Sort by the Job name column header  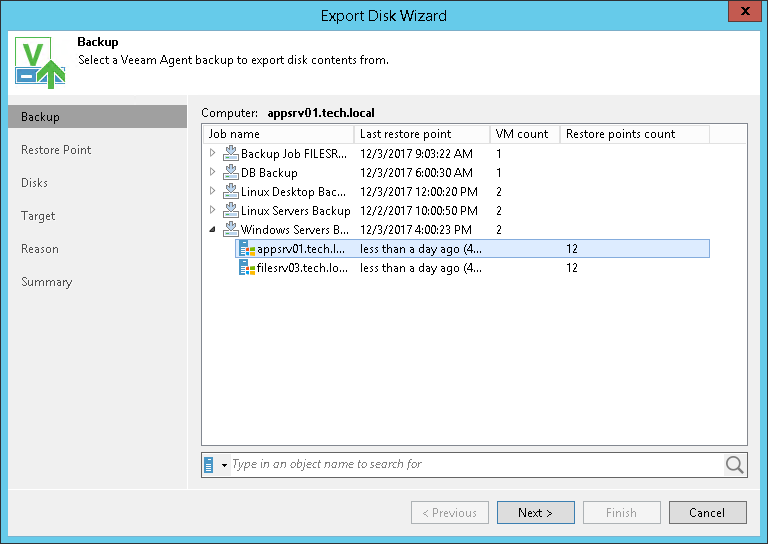tap(278, 134)
